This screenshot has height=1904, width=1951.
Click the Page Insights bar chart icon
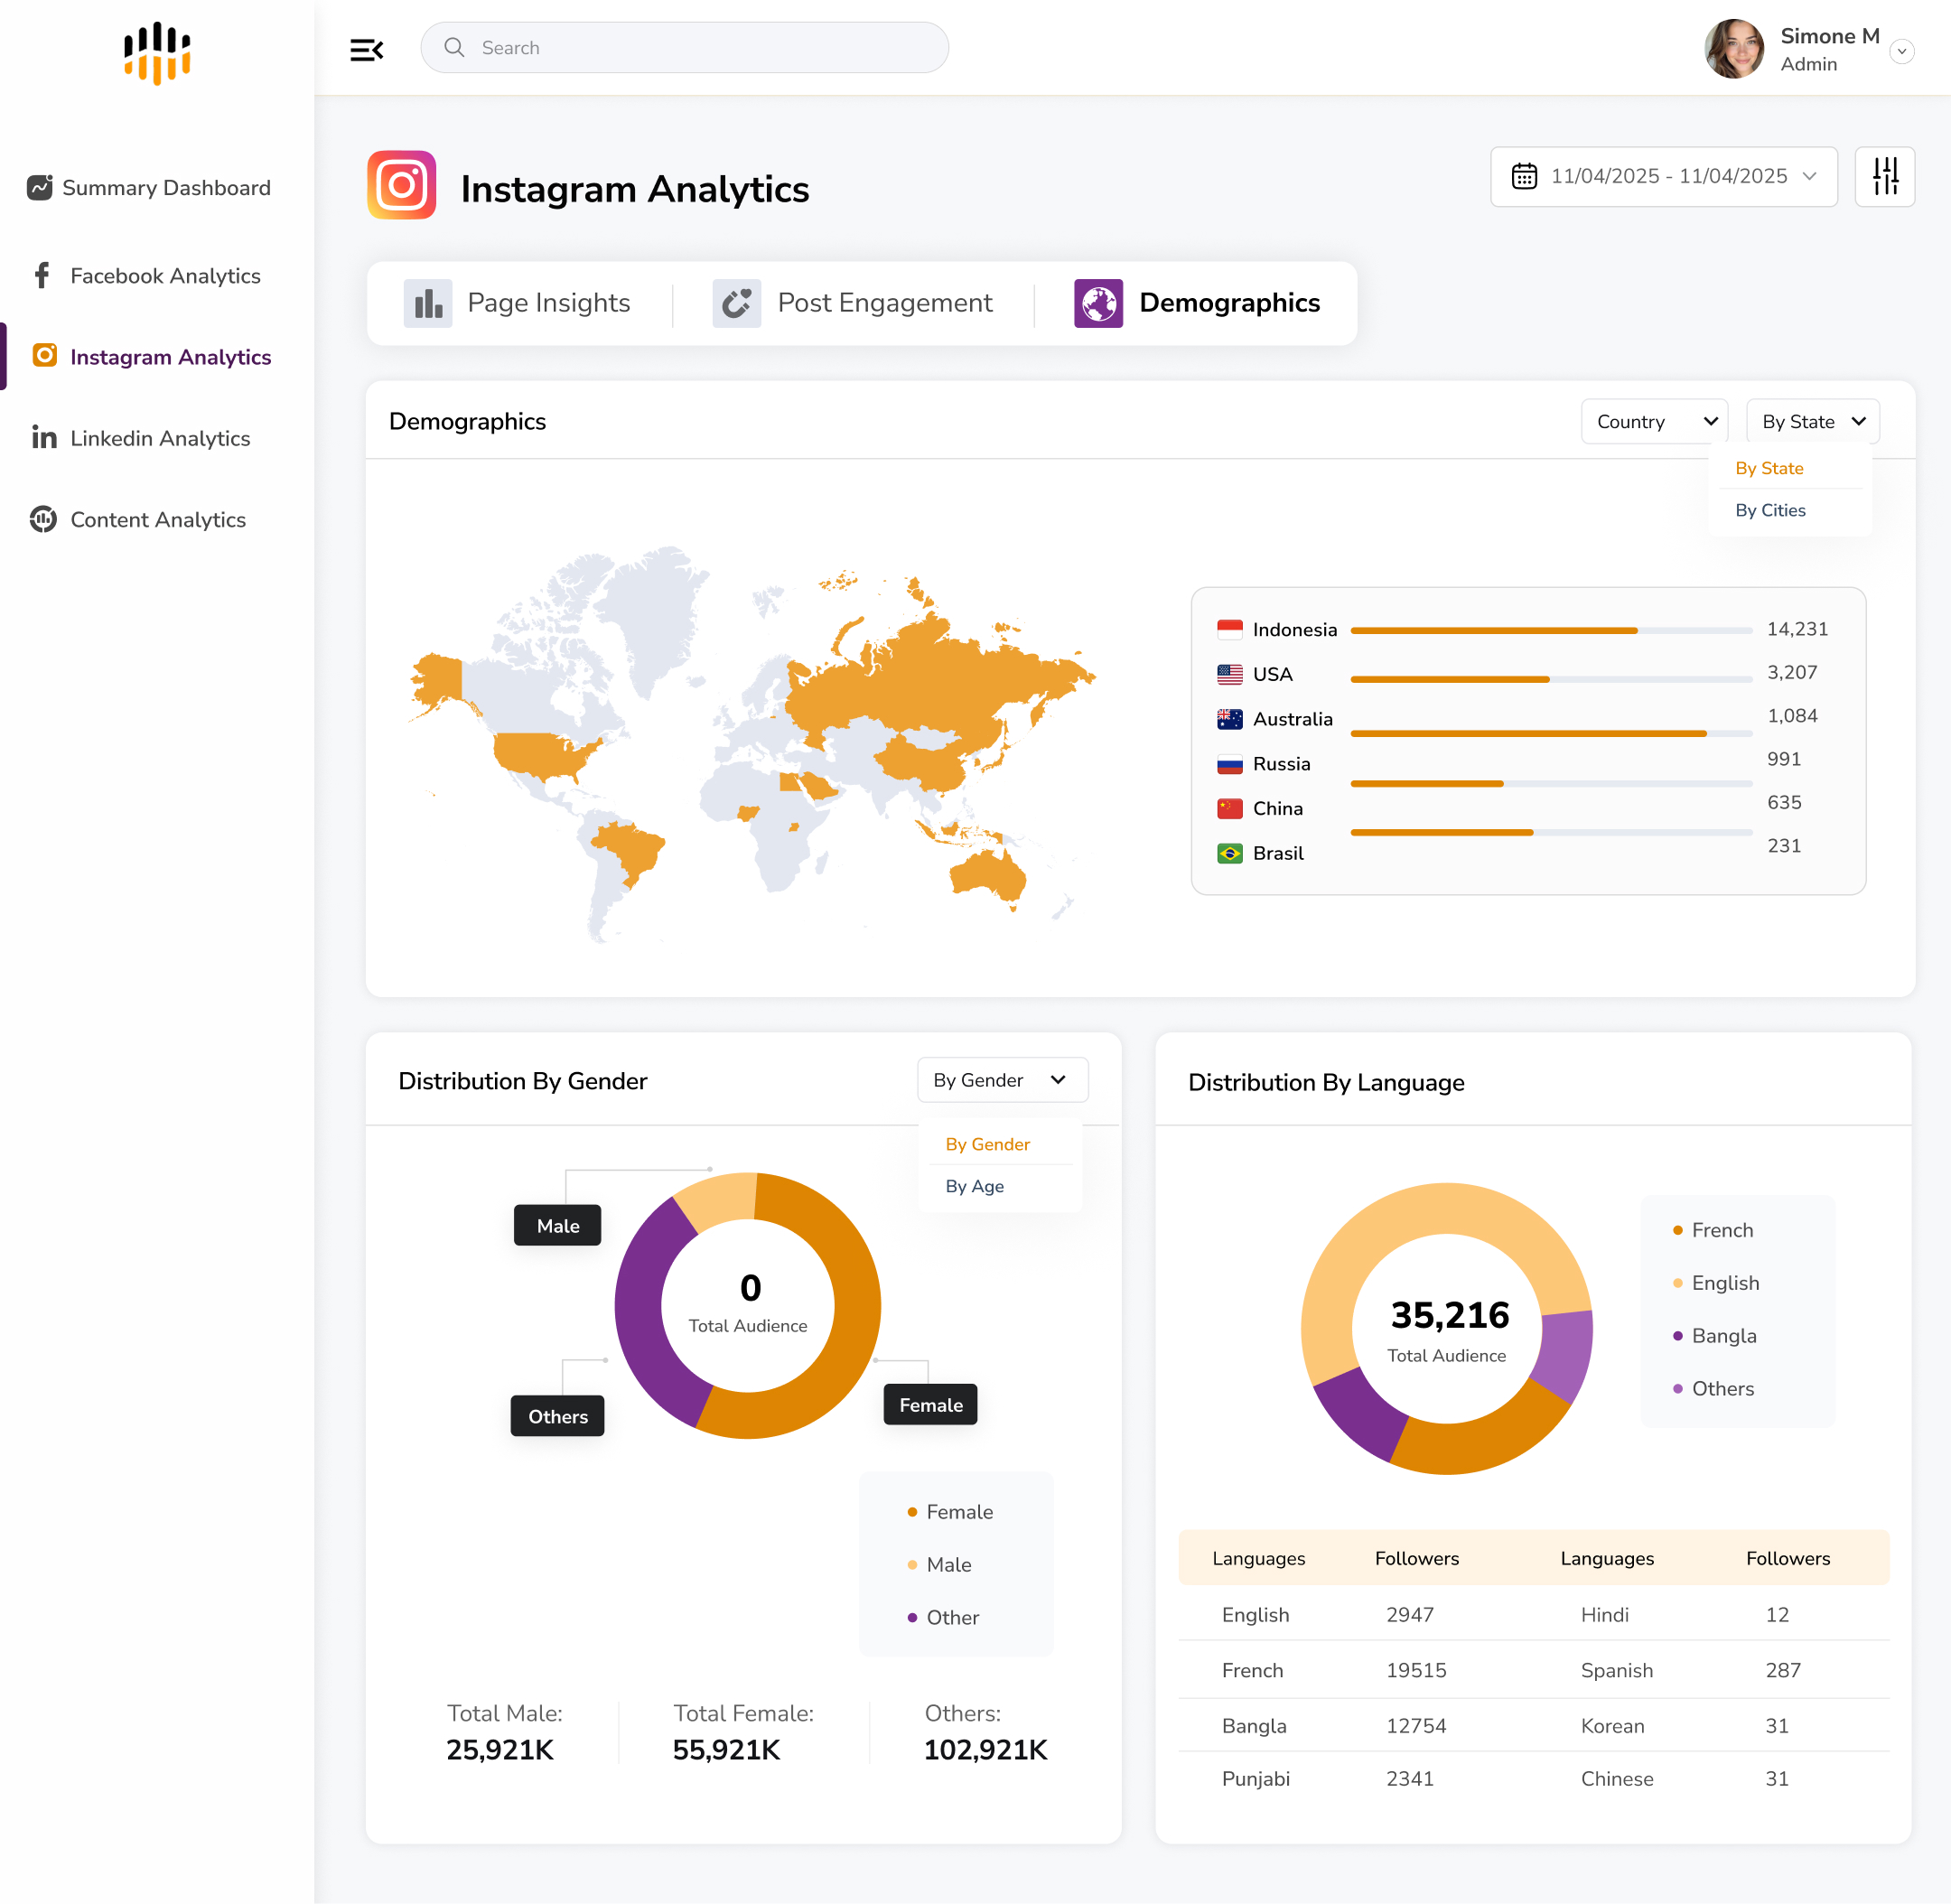click(428, 303)
